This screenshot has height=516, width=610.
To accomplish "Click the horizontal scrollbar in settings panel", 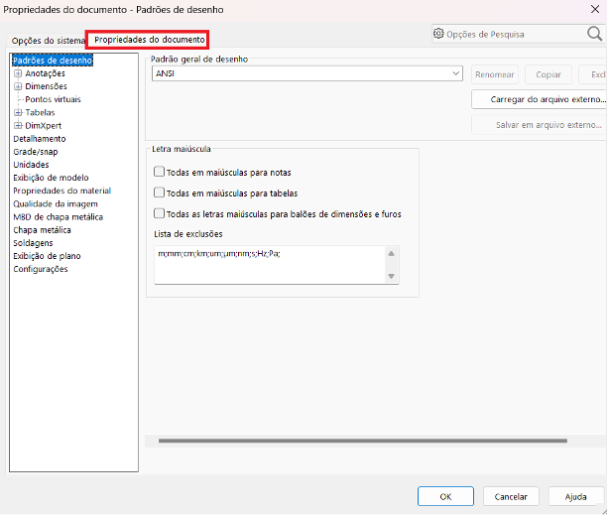I will click(362, 440).
